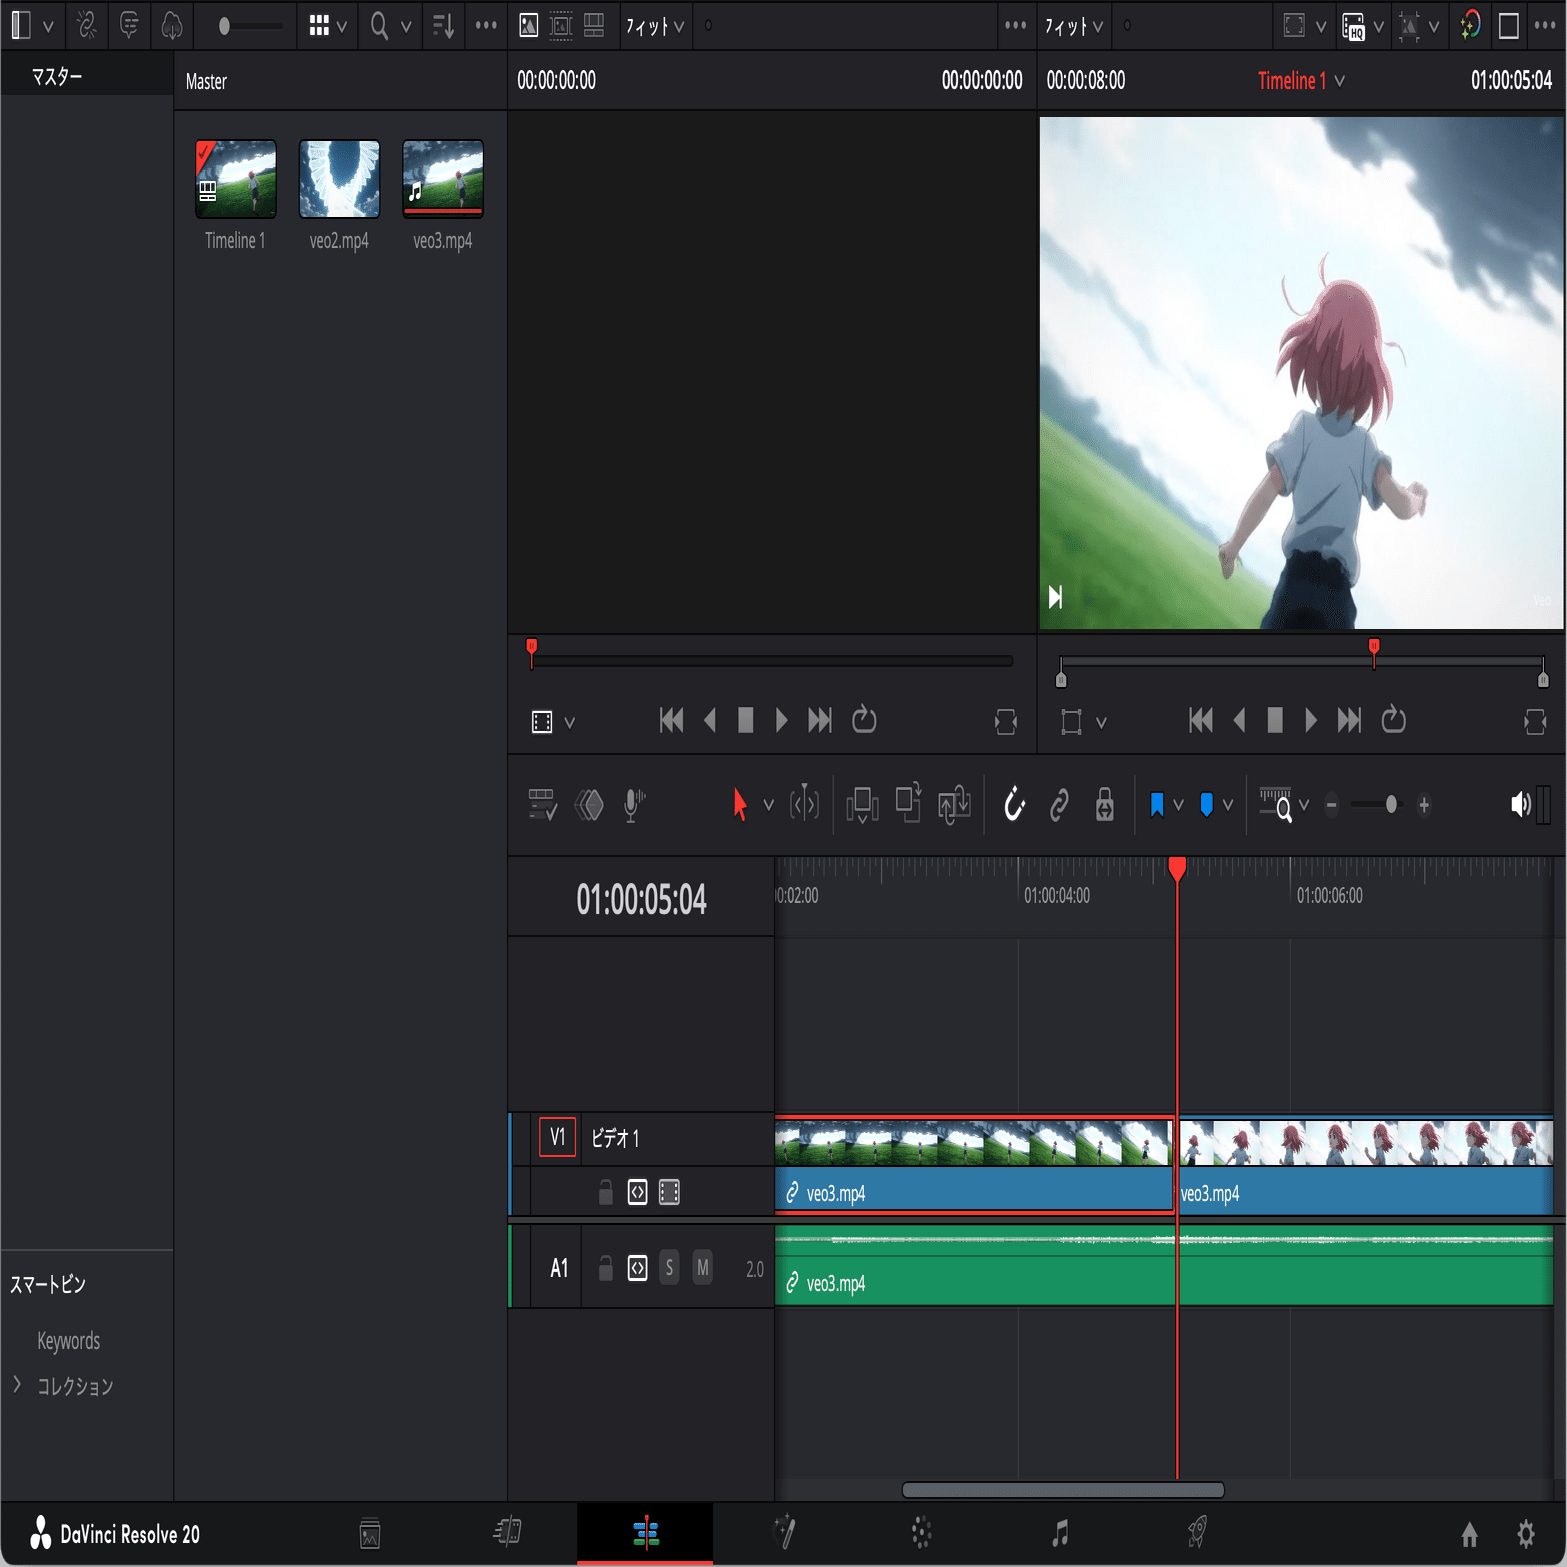Click the Keywords smart bin
Image resolution: width=1567 pixels, height=1567 pixels.
68,1341
